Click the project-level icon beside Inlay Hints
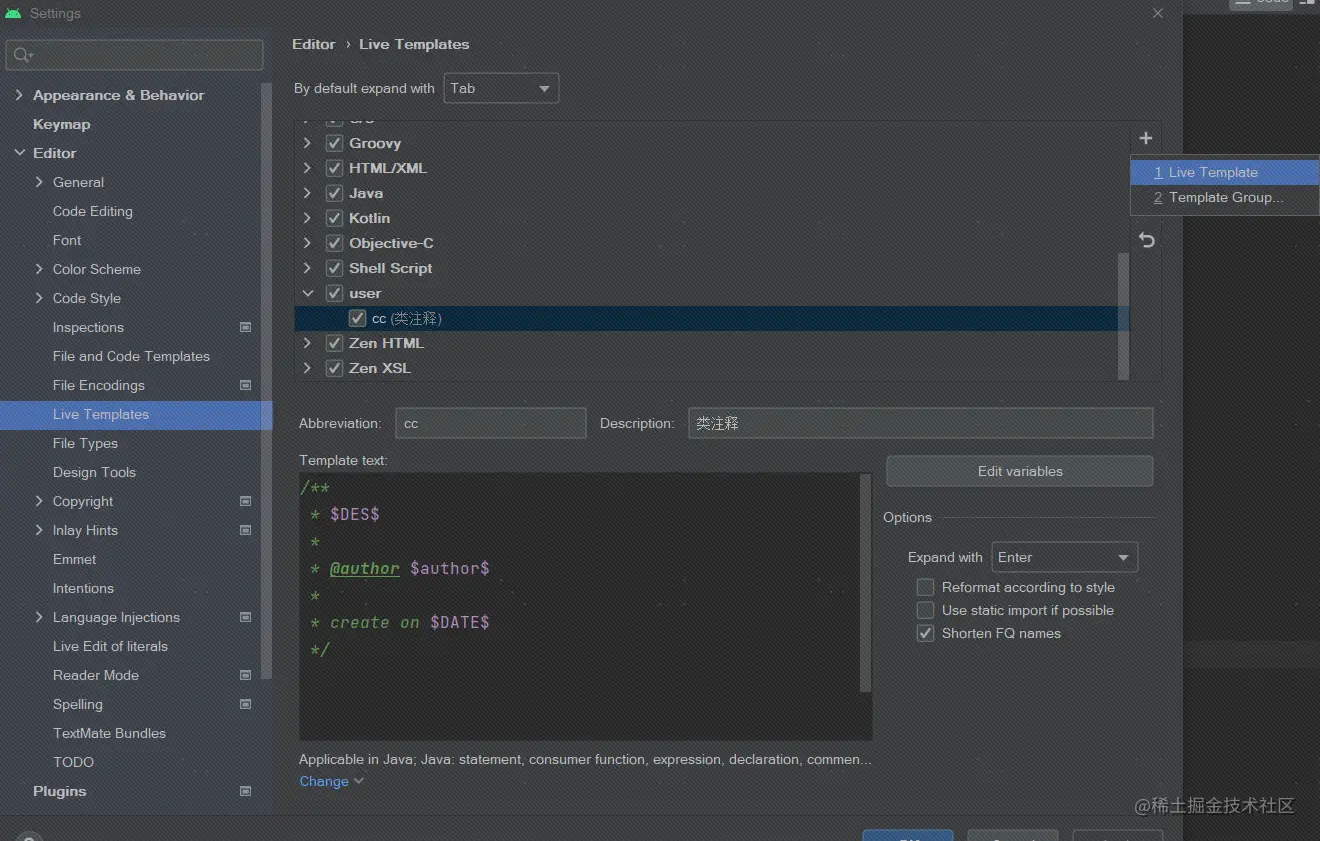 click(x=246, y=530)
